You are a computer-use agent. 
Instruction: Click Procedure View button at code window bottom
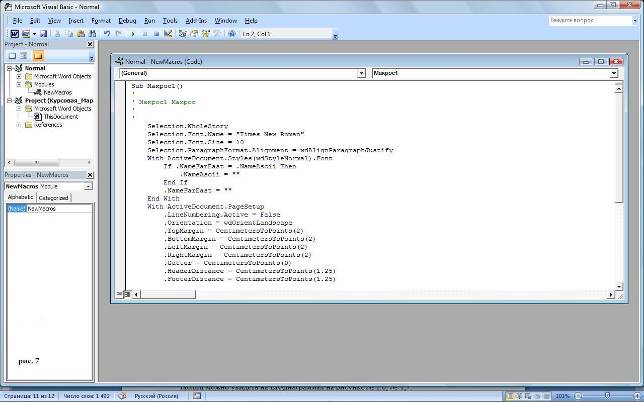coord(119,294)
